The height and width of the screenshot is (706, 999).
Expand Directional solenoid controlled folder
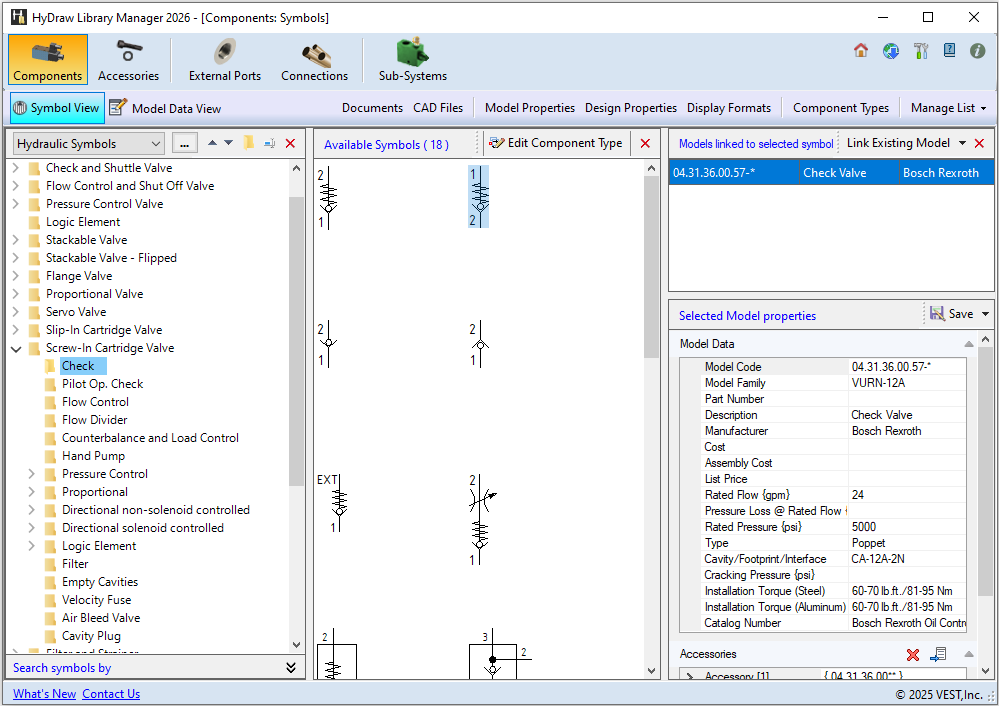(31, 528)
